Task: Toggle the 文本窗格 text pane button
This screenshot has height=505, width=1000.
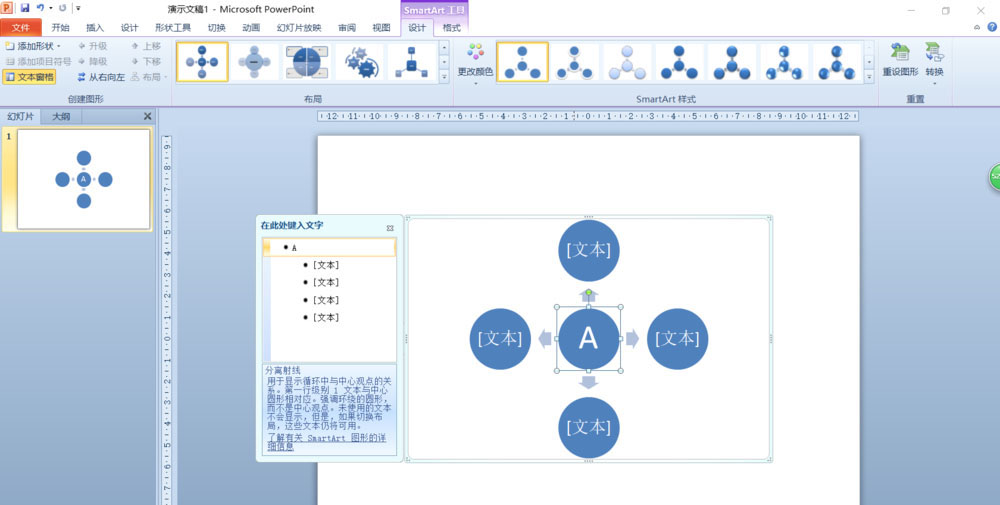Action: (x=29, y=77)
